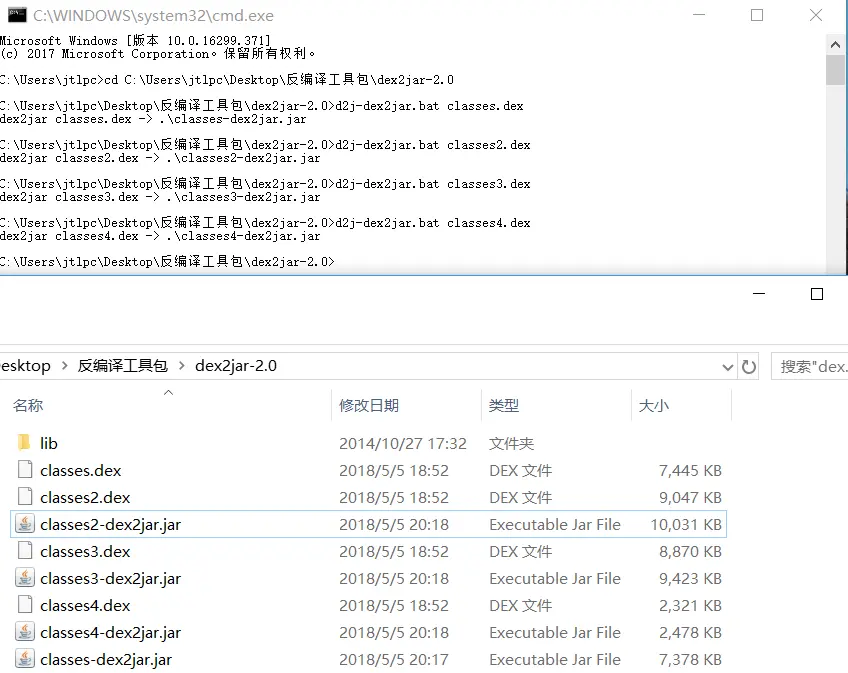Image resolution: width=848 pixels, height=673 pixels.
Task: Select the classes2.dex file icon
Action: point(25,497)
